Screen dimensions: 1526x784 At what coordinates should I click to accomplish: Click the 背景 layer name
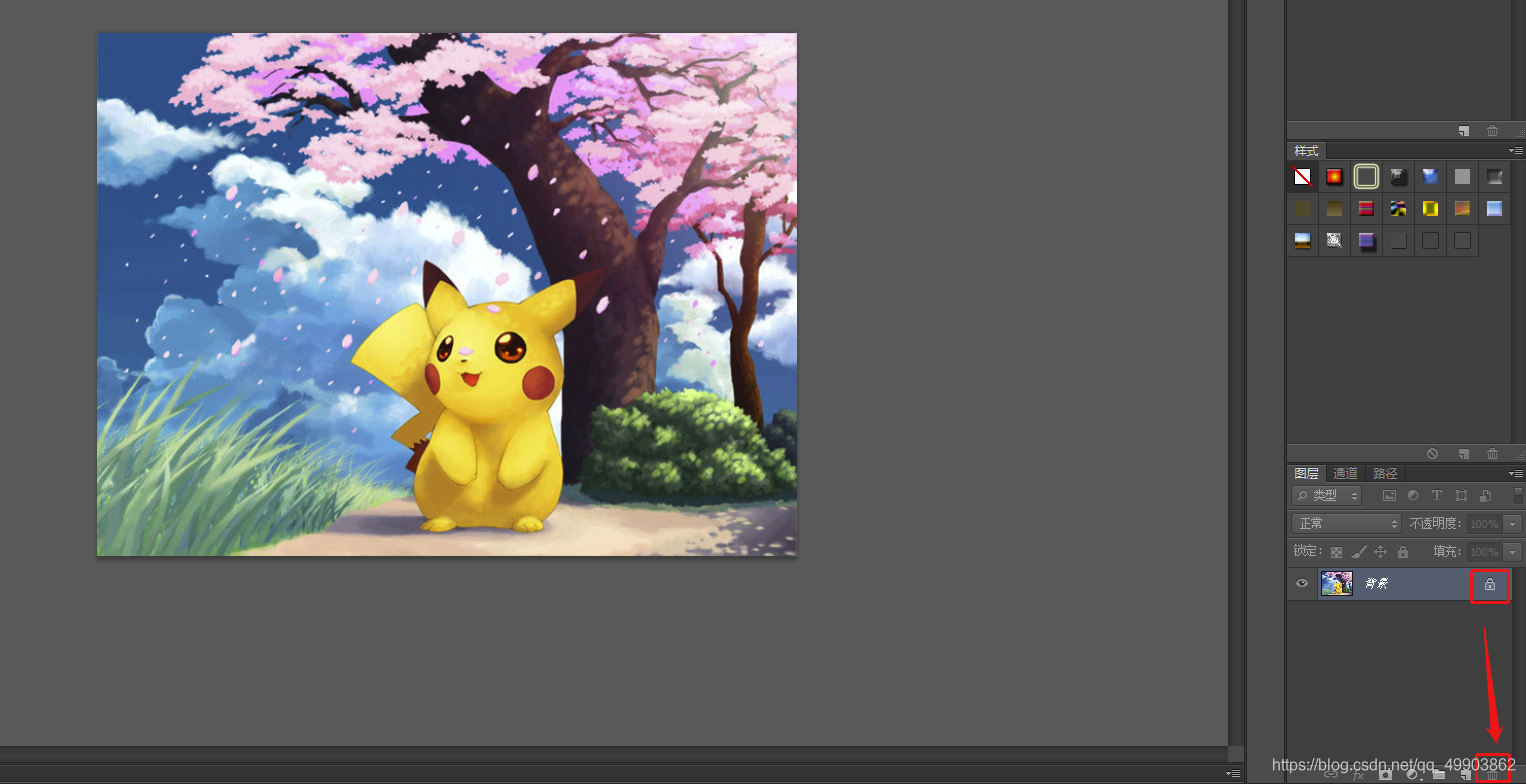[x=1376, y=583]
